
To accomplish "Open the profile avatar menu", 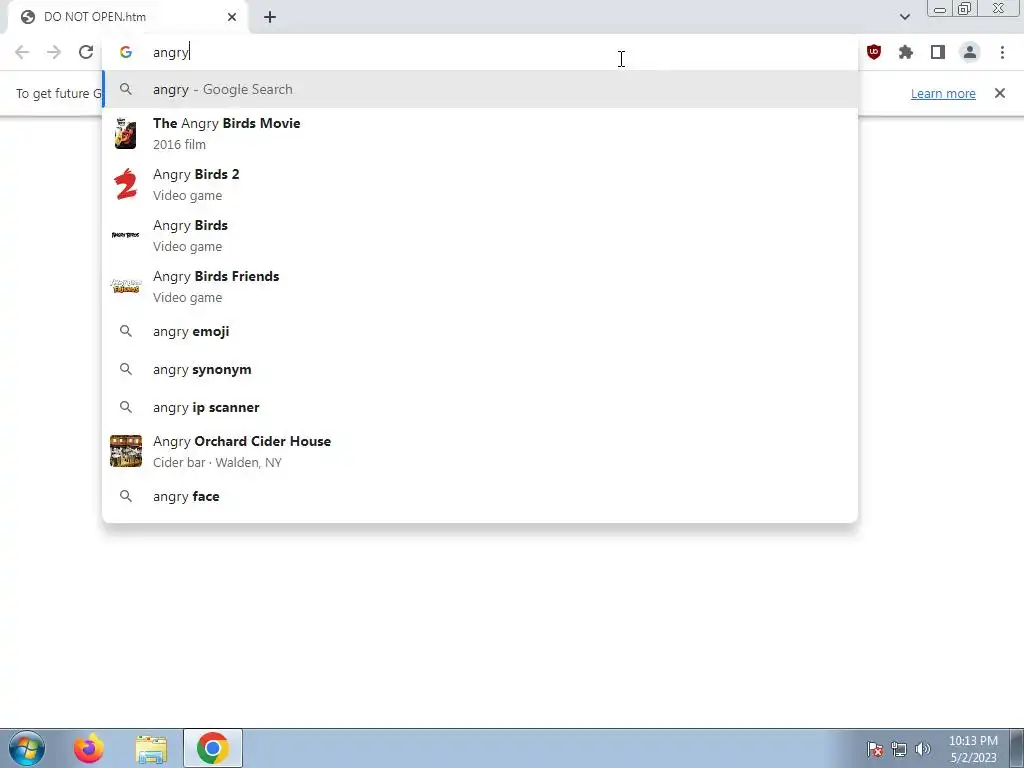I will pyautogui.click(x=970, y=52).
